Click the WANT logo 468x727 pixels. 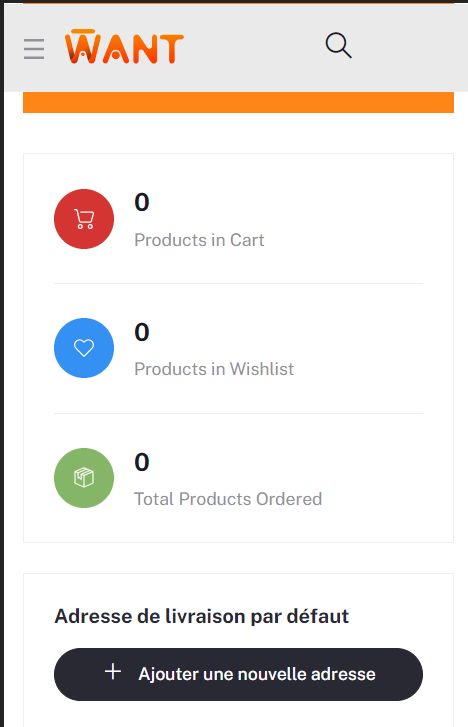(124, 46)
